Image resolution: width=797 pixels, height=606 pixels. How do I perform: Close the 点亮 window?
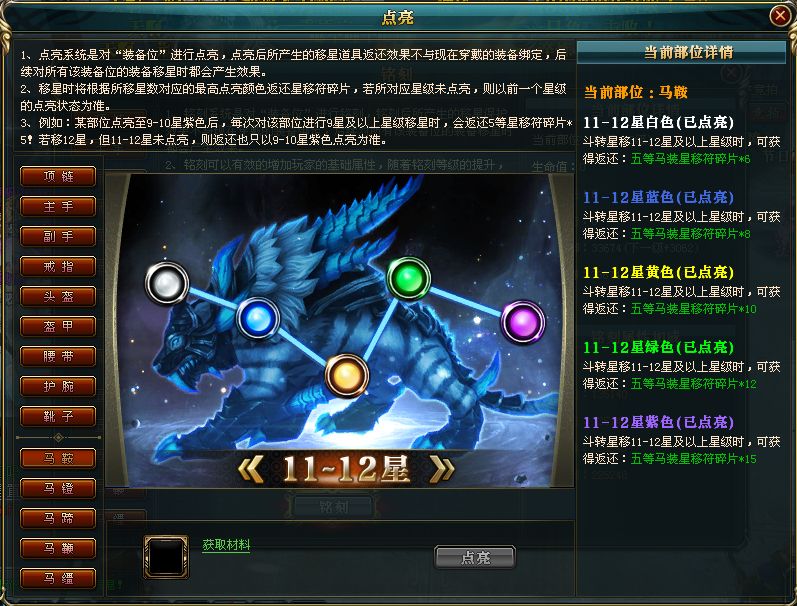pos(780,16)
